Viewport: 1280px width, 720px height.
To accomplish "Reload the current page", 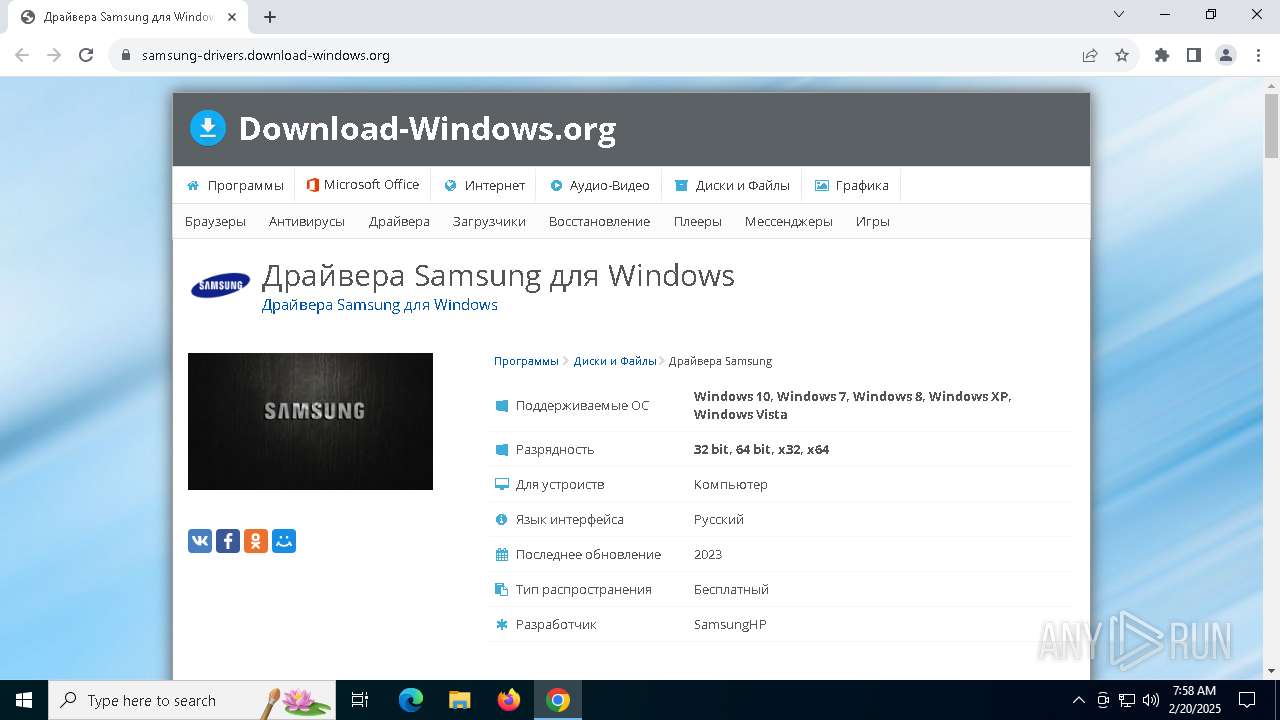I will click(x=86, y=55).
